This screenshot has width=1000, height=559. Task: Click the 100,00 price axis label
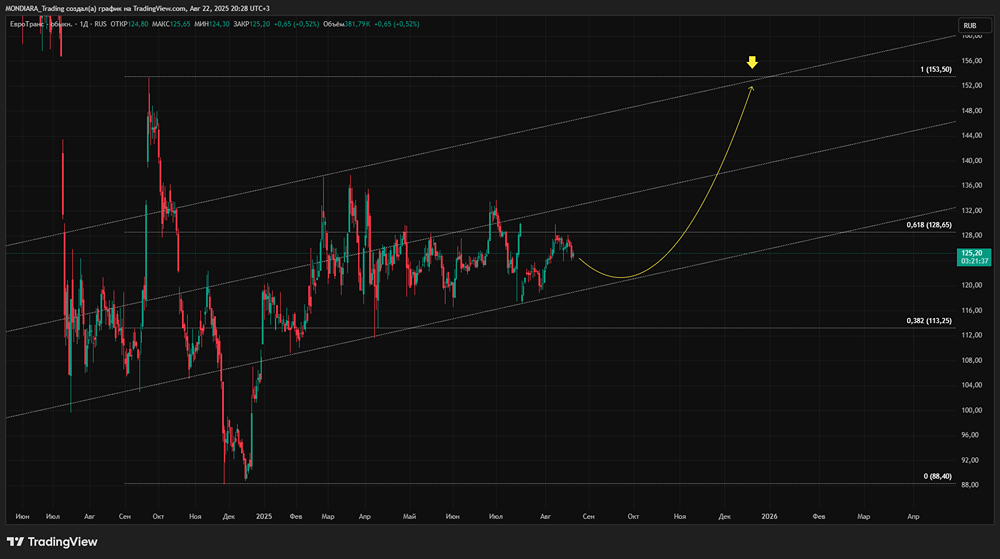pyautogui.click(x=971, y=410)
